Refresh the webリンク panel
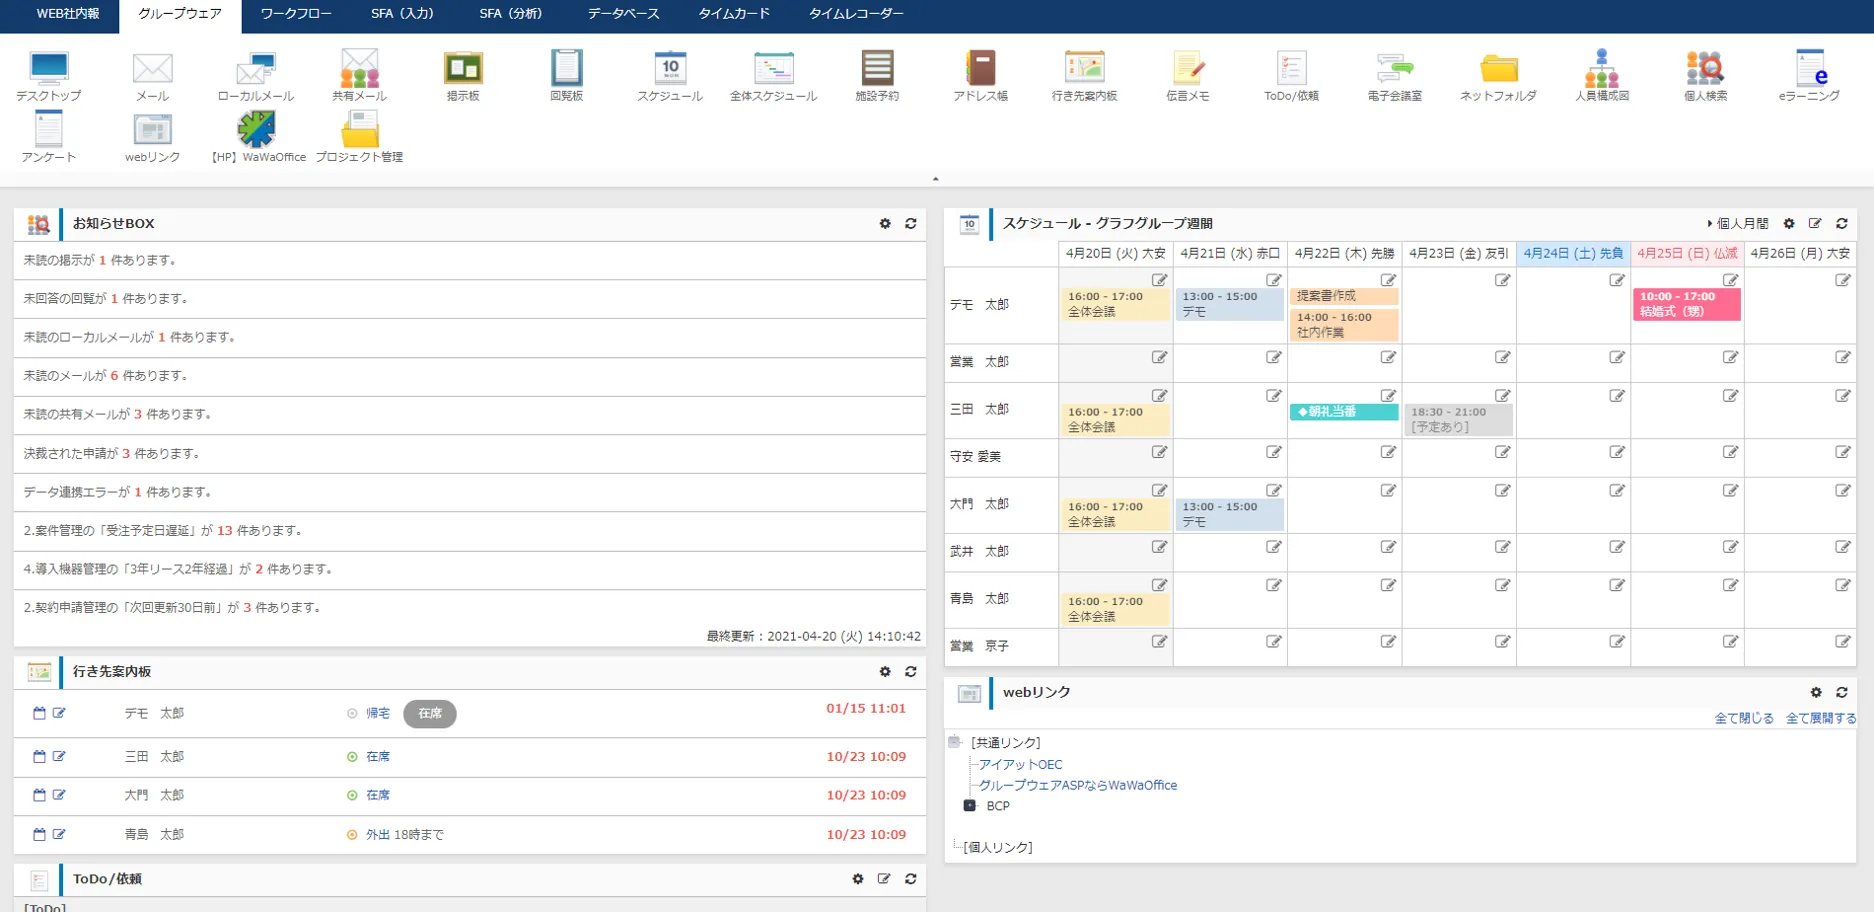The height and width of the screenshot is (912, 1874). 1842,692
